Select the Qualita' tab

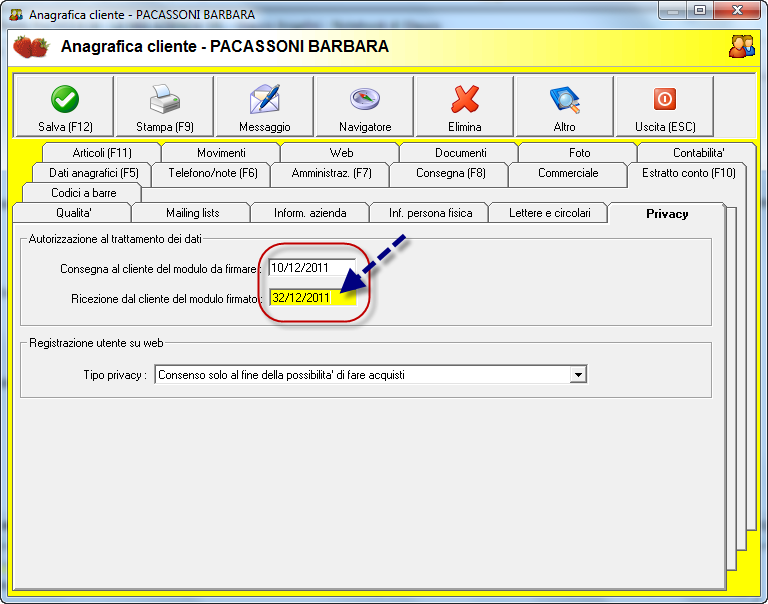tap(73, 213)
